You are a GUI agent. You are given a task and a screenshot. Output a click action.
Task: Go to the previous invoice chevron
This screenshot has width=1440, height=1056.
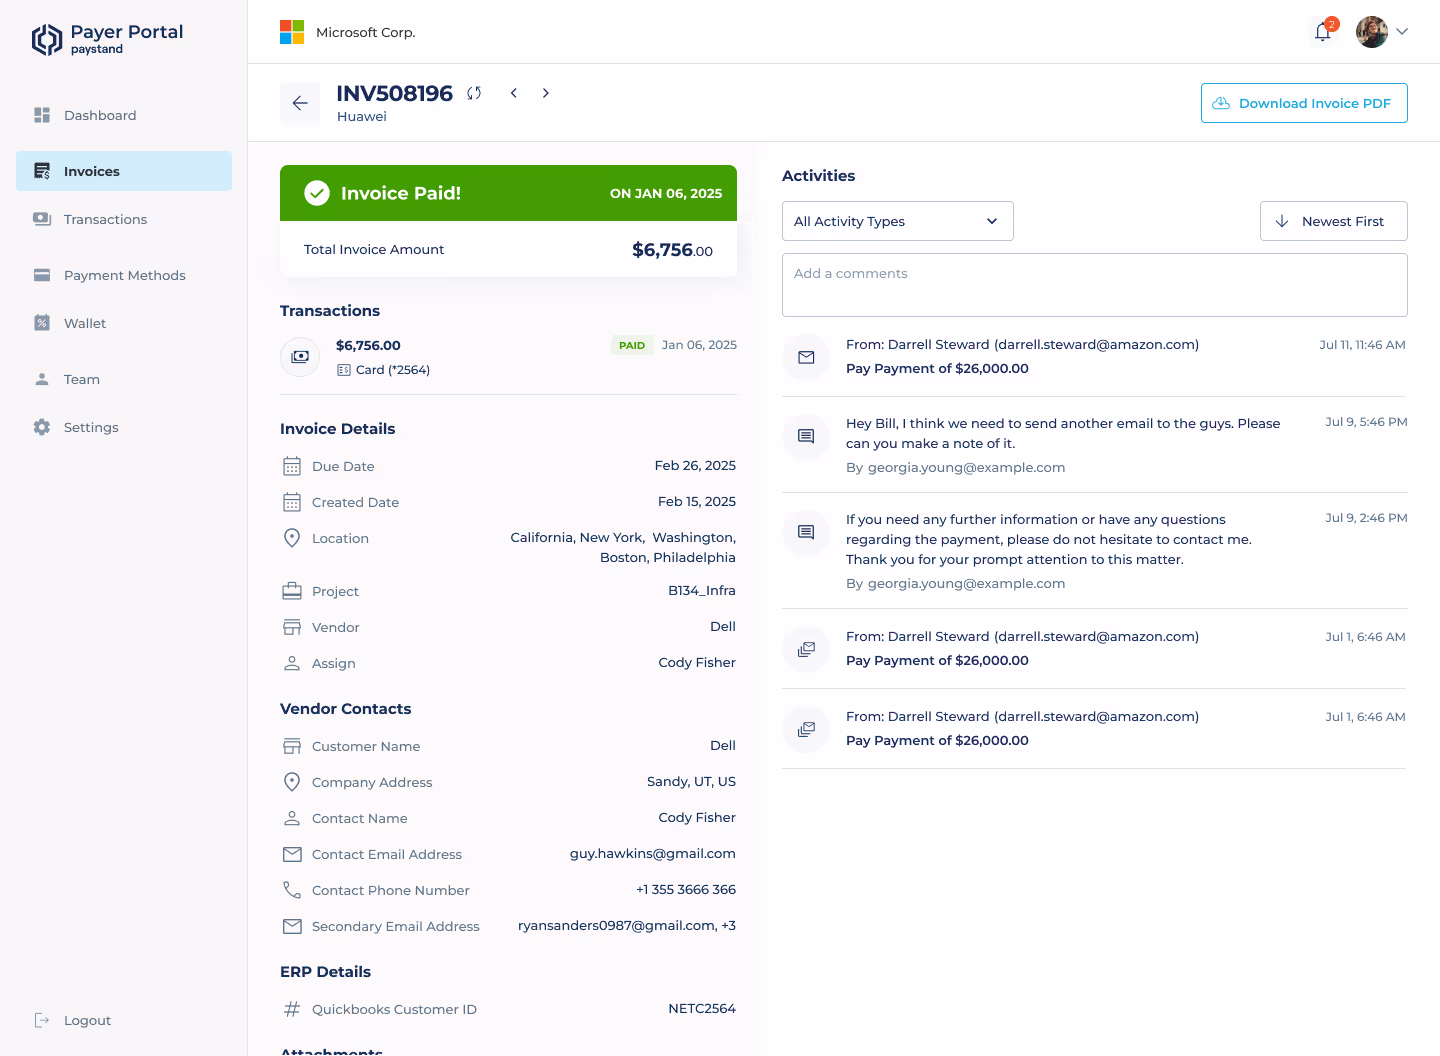click(x=514, y=93)
